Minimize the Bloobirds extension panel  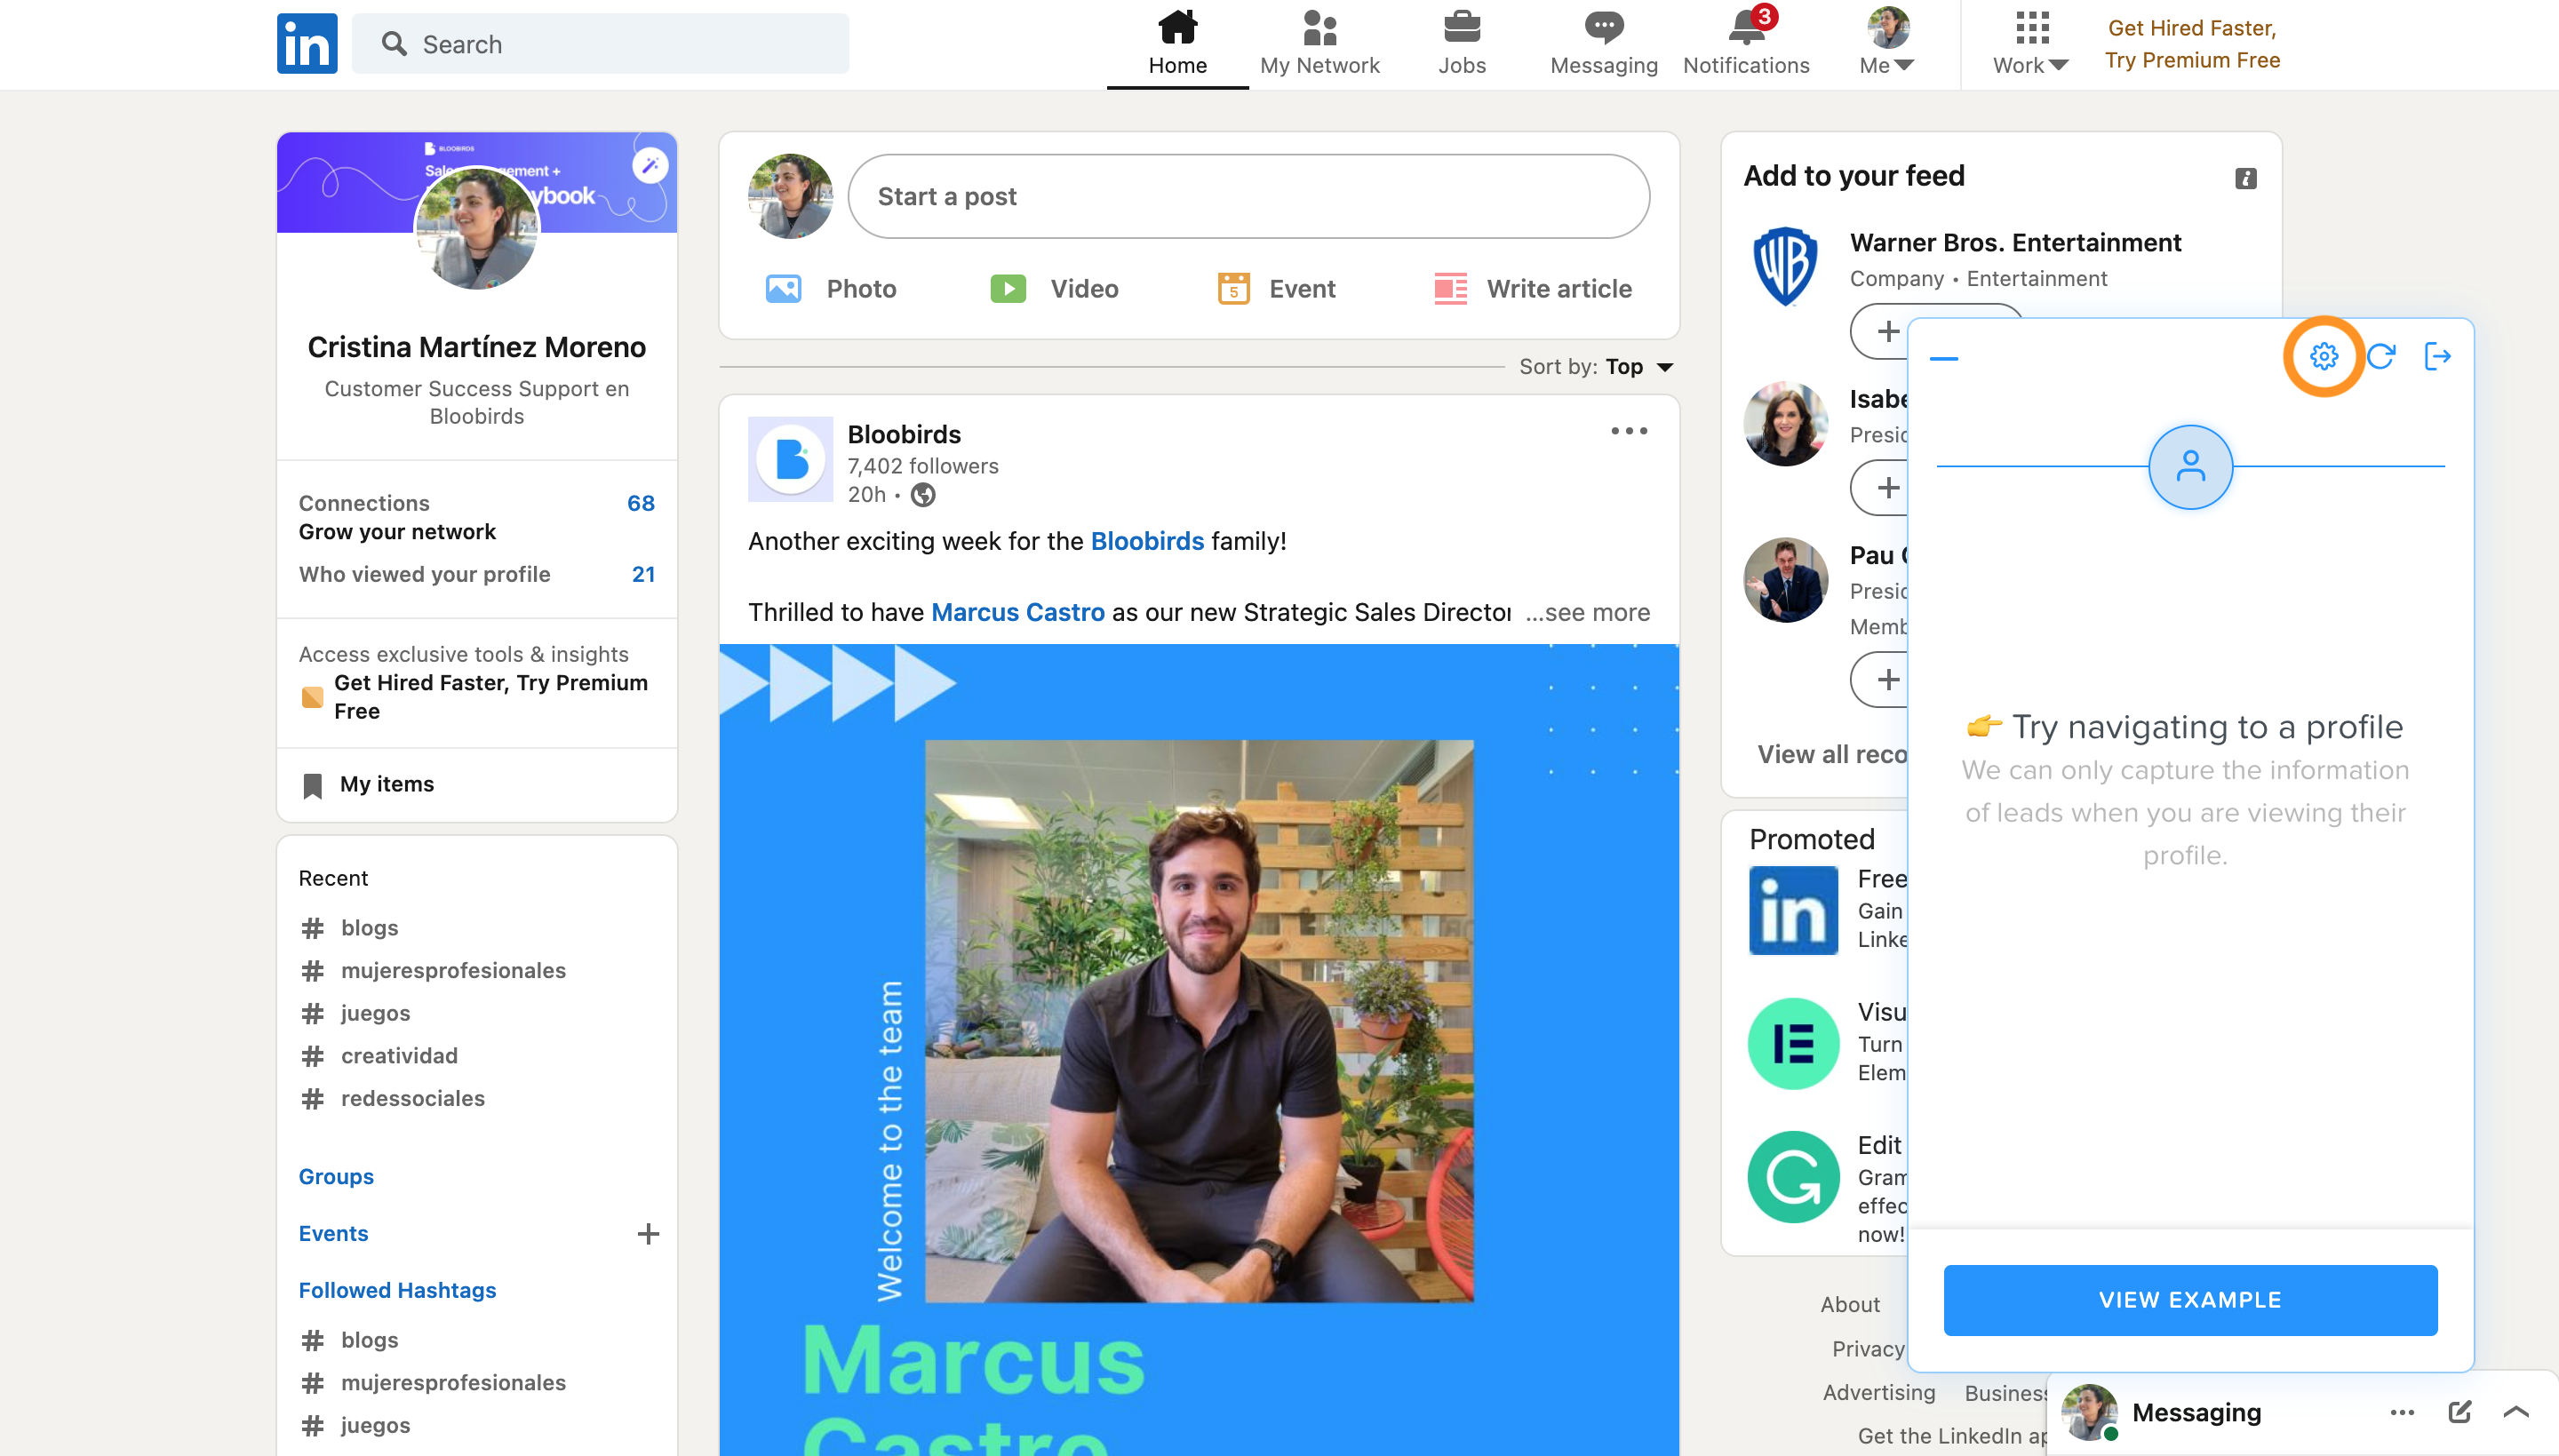click(x=1943, y=358)
